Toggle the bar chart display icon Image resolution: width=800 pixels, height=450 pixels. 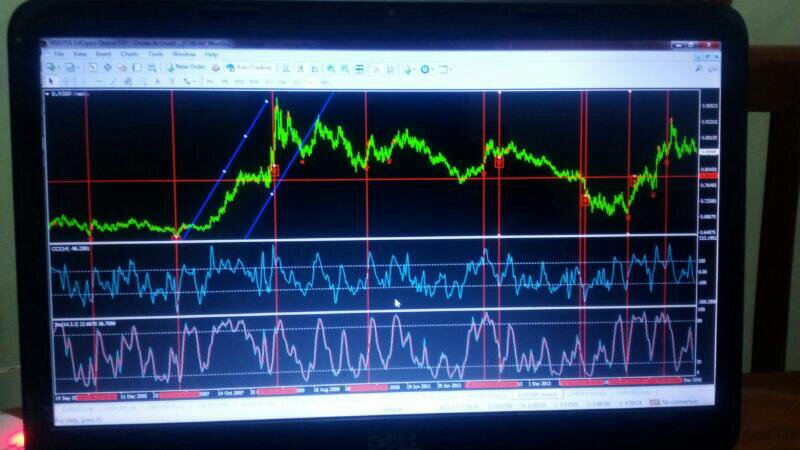[285, 68]
